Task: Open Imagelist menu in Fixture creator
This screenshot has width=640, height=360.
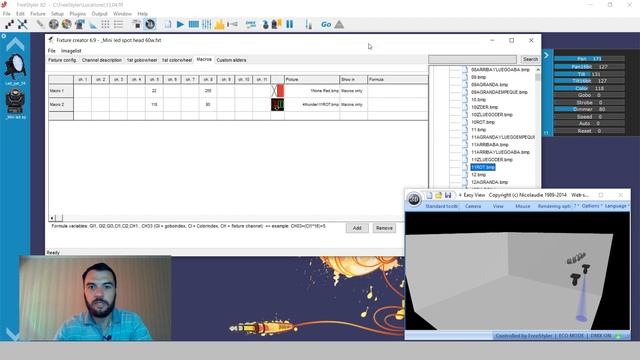Action: click(x=71, y=51)
